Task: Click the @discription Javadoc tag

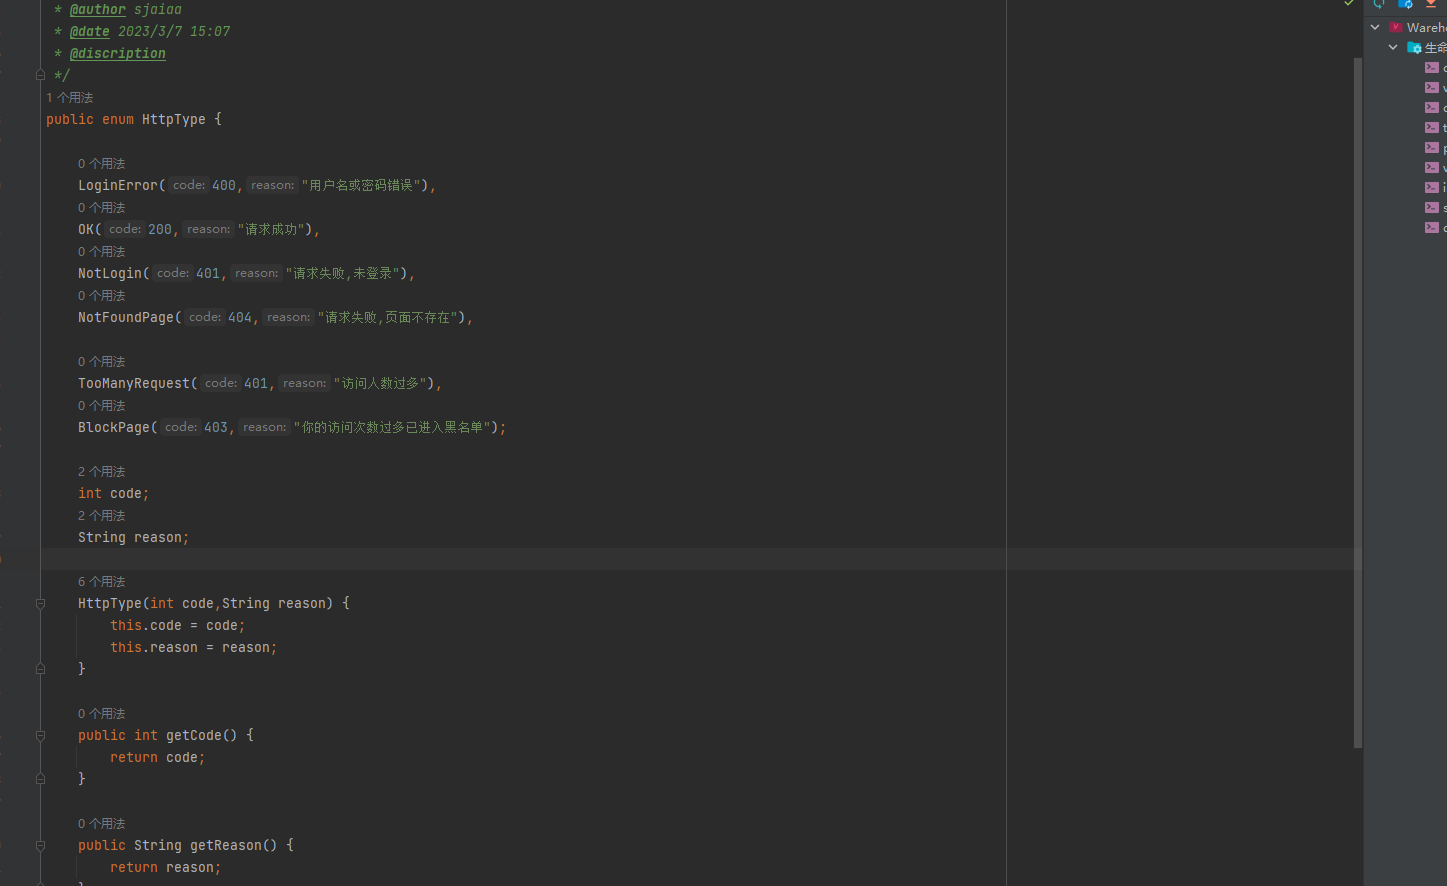Action: 118,53
